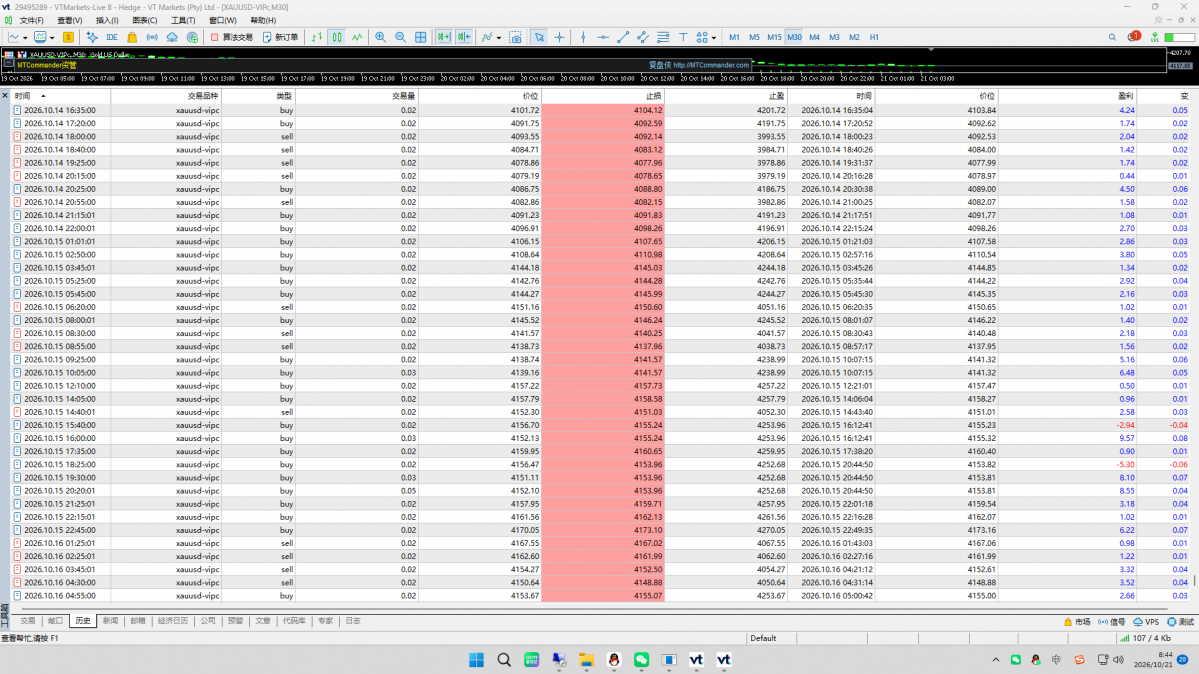Screen dimensions: 1199x674
Task: Switch to the 交易 tab
Action: [28, 621]
